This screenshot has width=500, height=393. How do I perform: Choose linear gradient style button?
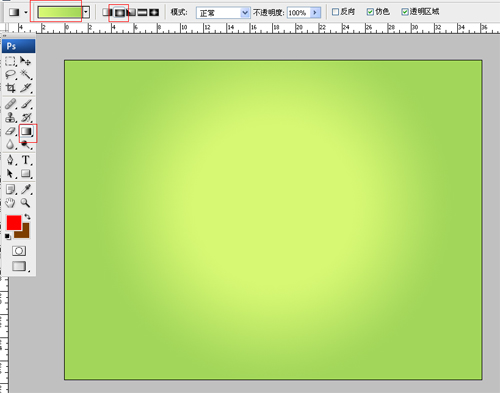107,13
